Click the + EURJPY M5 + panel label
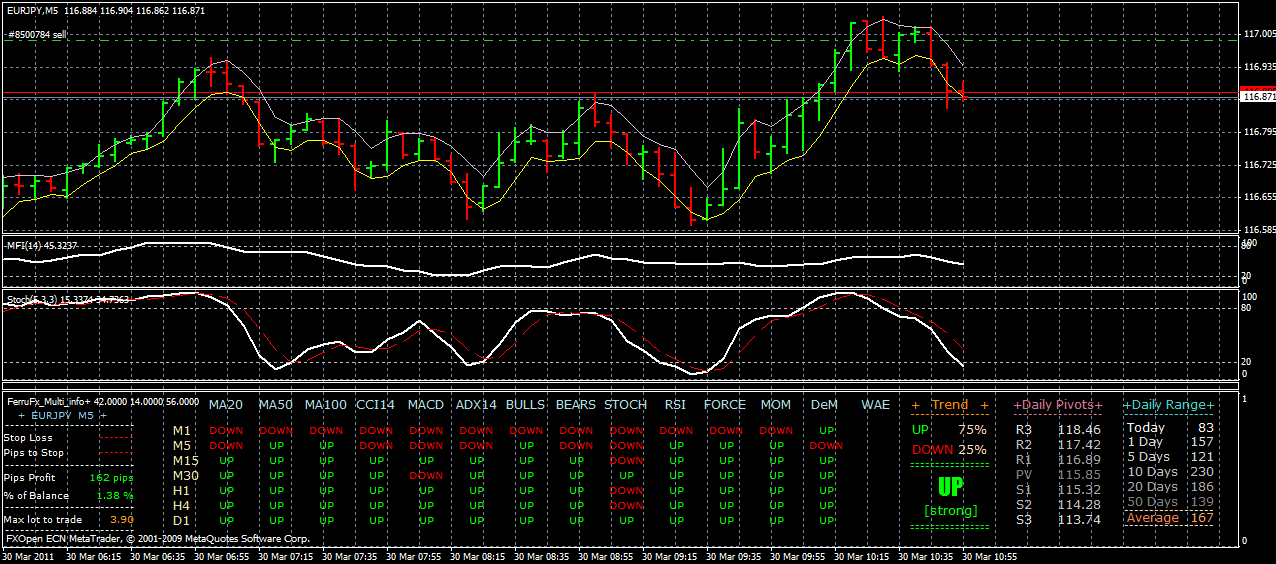This screenshot has height=564, width=1276. (x=62, y=415)
